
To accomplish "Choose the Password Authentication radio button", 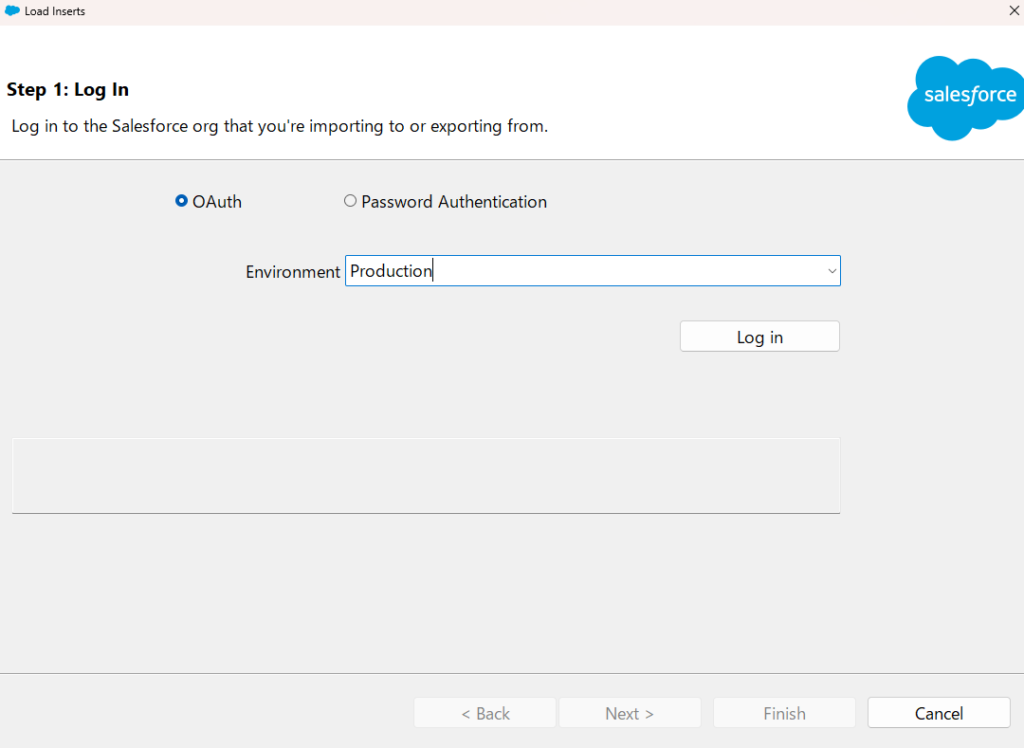I will pos(350,201).
